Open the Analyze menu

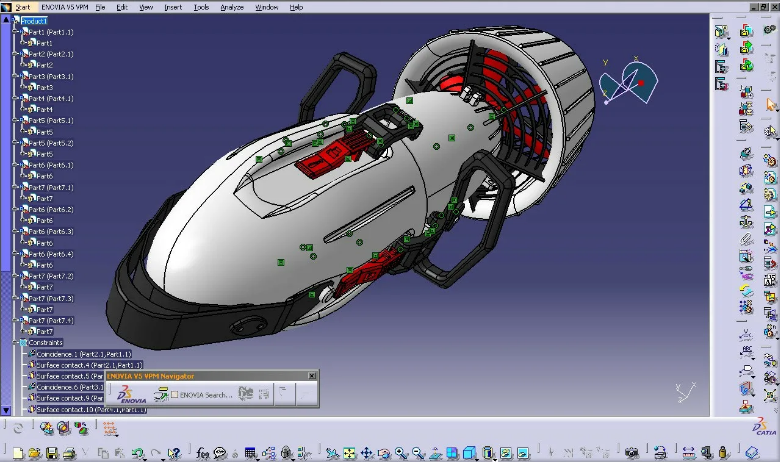231,7
